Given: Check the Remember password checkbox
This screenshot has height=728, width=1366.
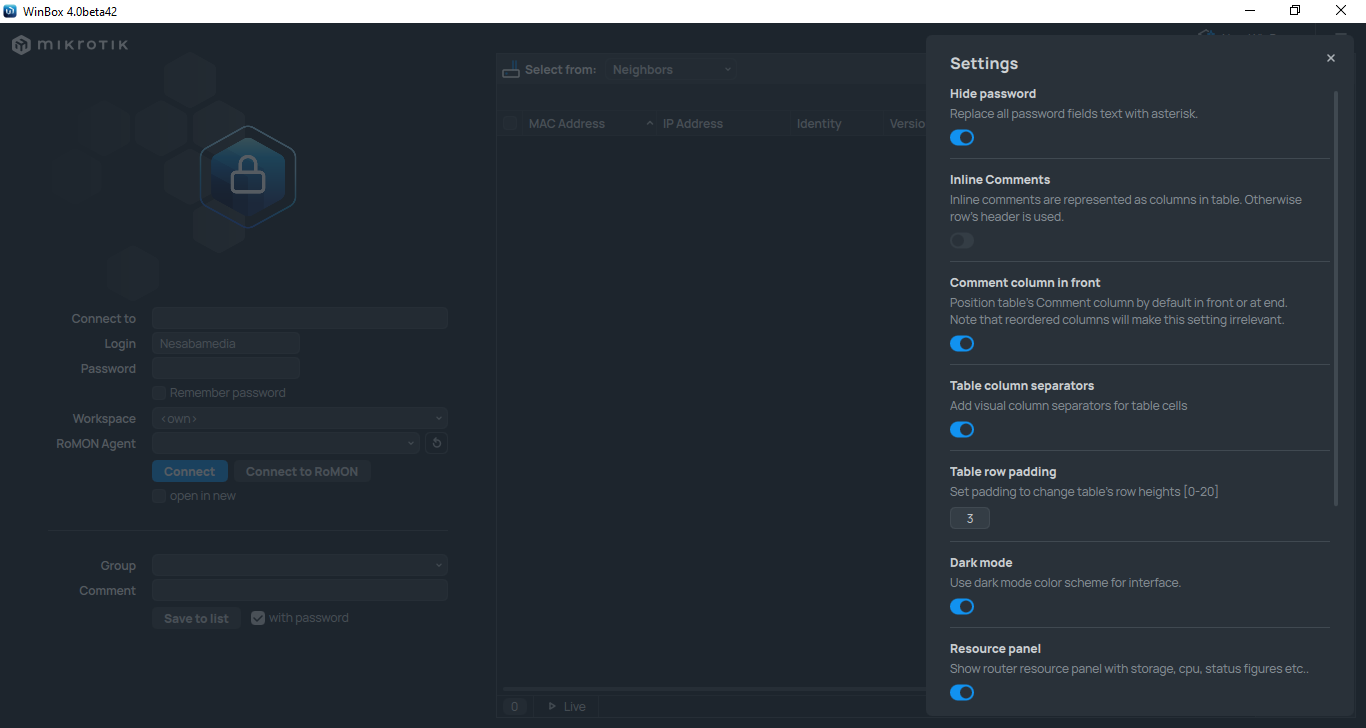Looking at the screenshot, I should click(159, 393).
